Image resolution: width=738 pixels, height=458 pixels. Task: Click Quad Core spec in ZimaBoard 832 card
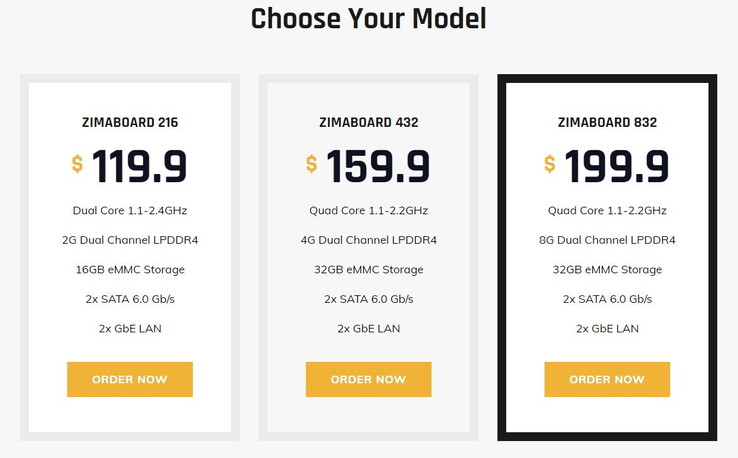607,211
